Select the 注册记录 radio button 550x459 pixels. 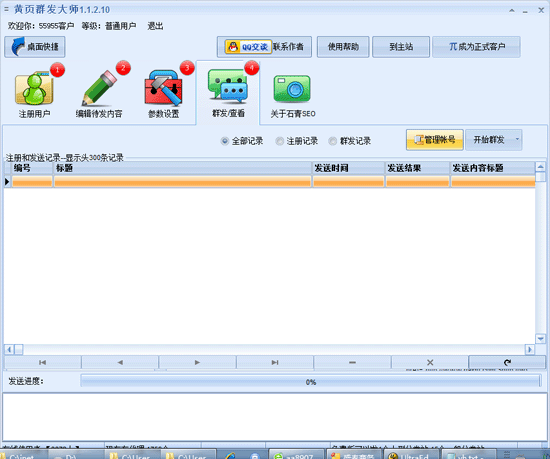point(280,141)
